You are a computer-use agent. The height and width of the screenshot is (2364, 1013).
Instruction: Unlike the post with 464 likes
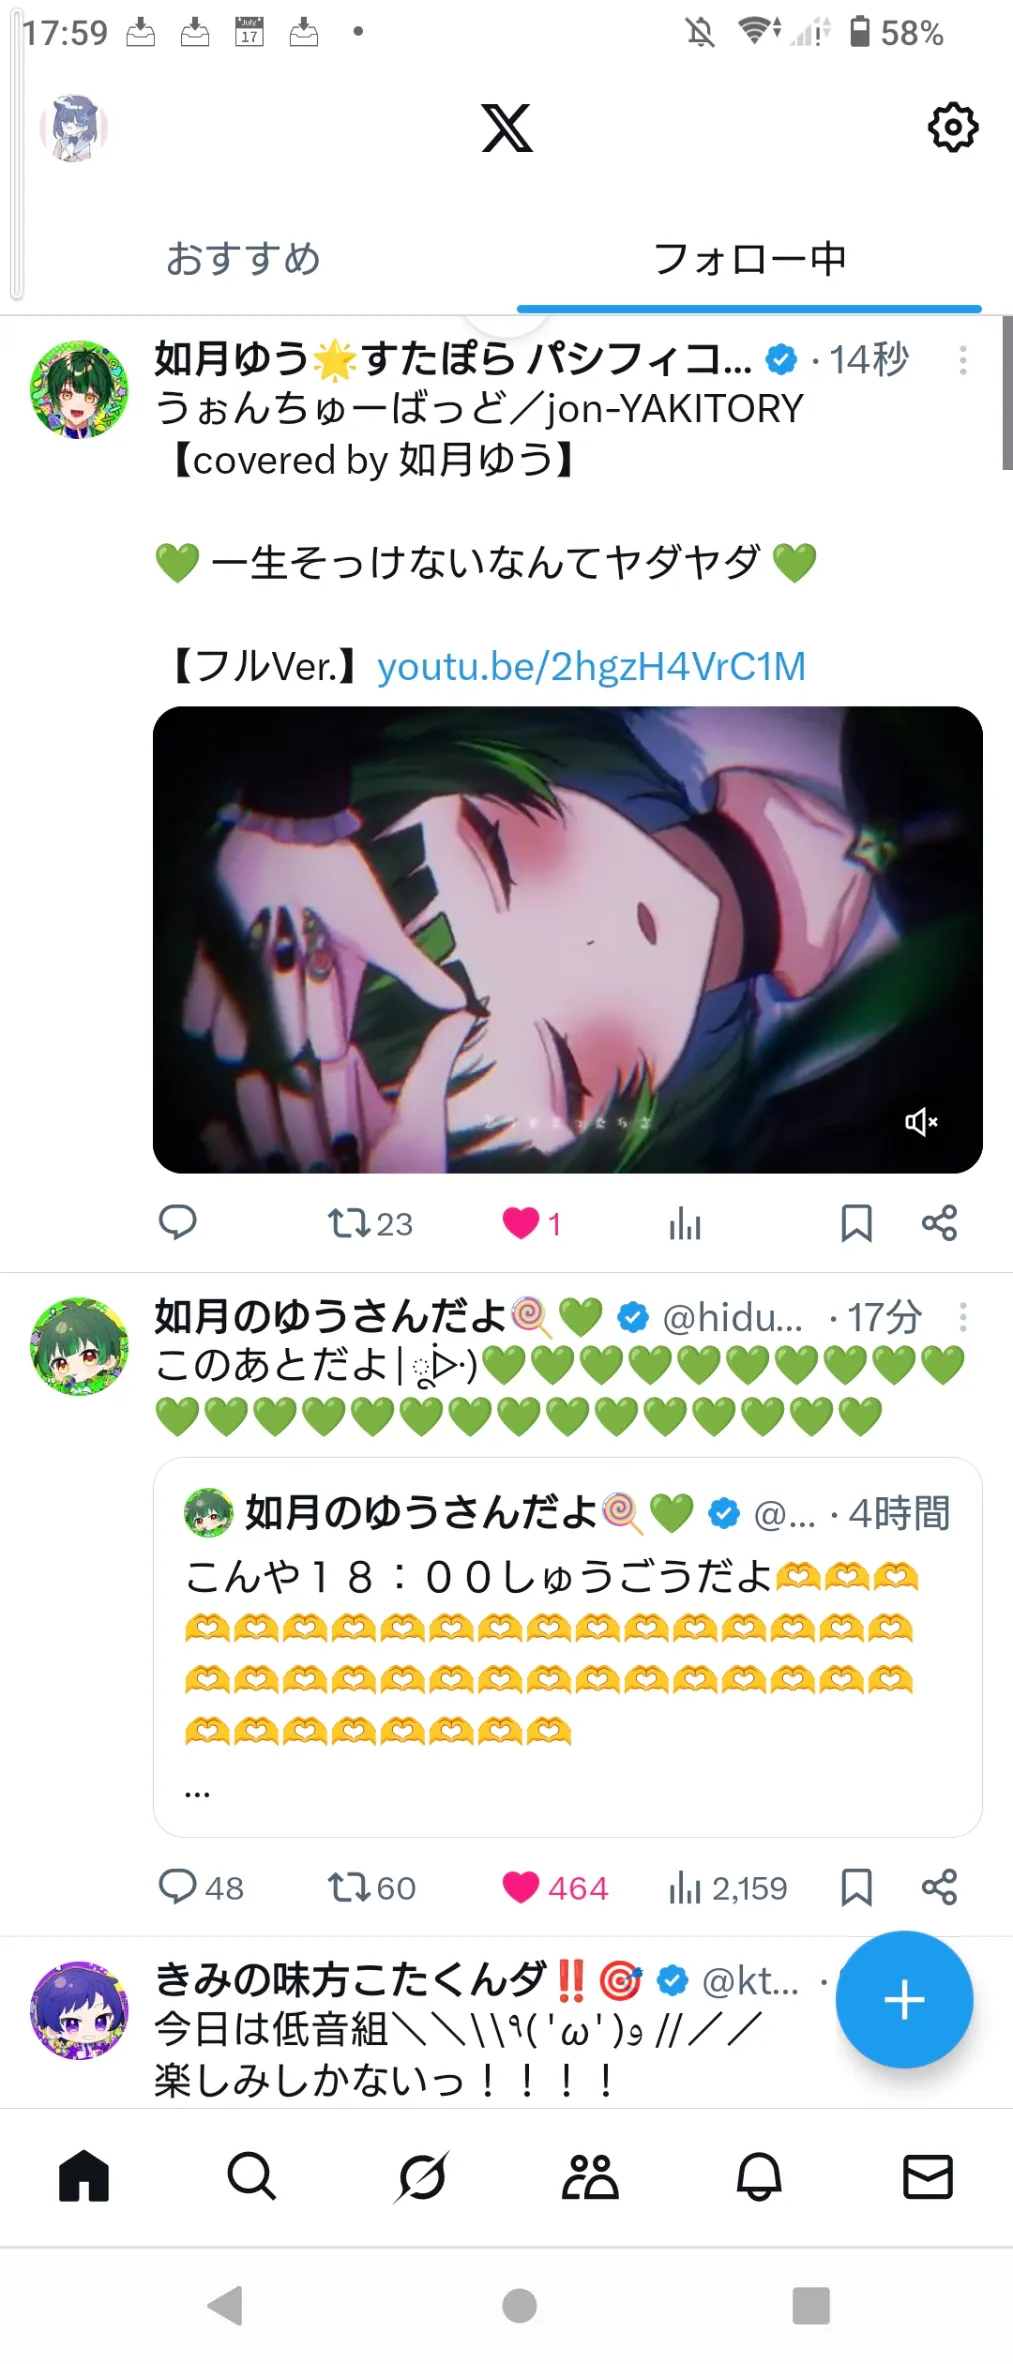coord(555,1888)
